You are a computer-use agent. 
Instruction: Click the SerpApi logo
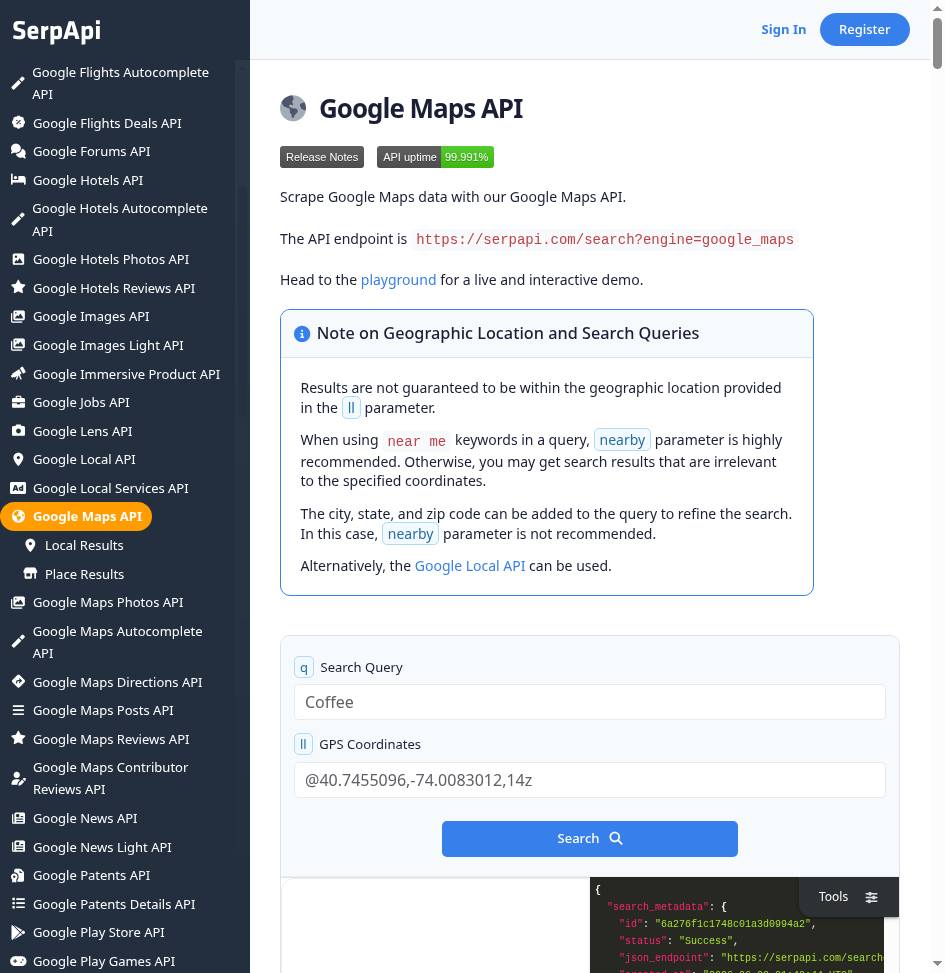click(x=56, y=30)
